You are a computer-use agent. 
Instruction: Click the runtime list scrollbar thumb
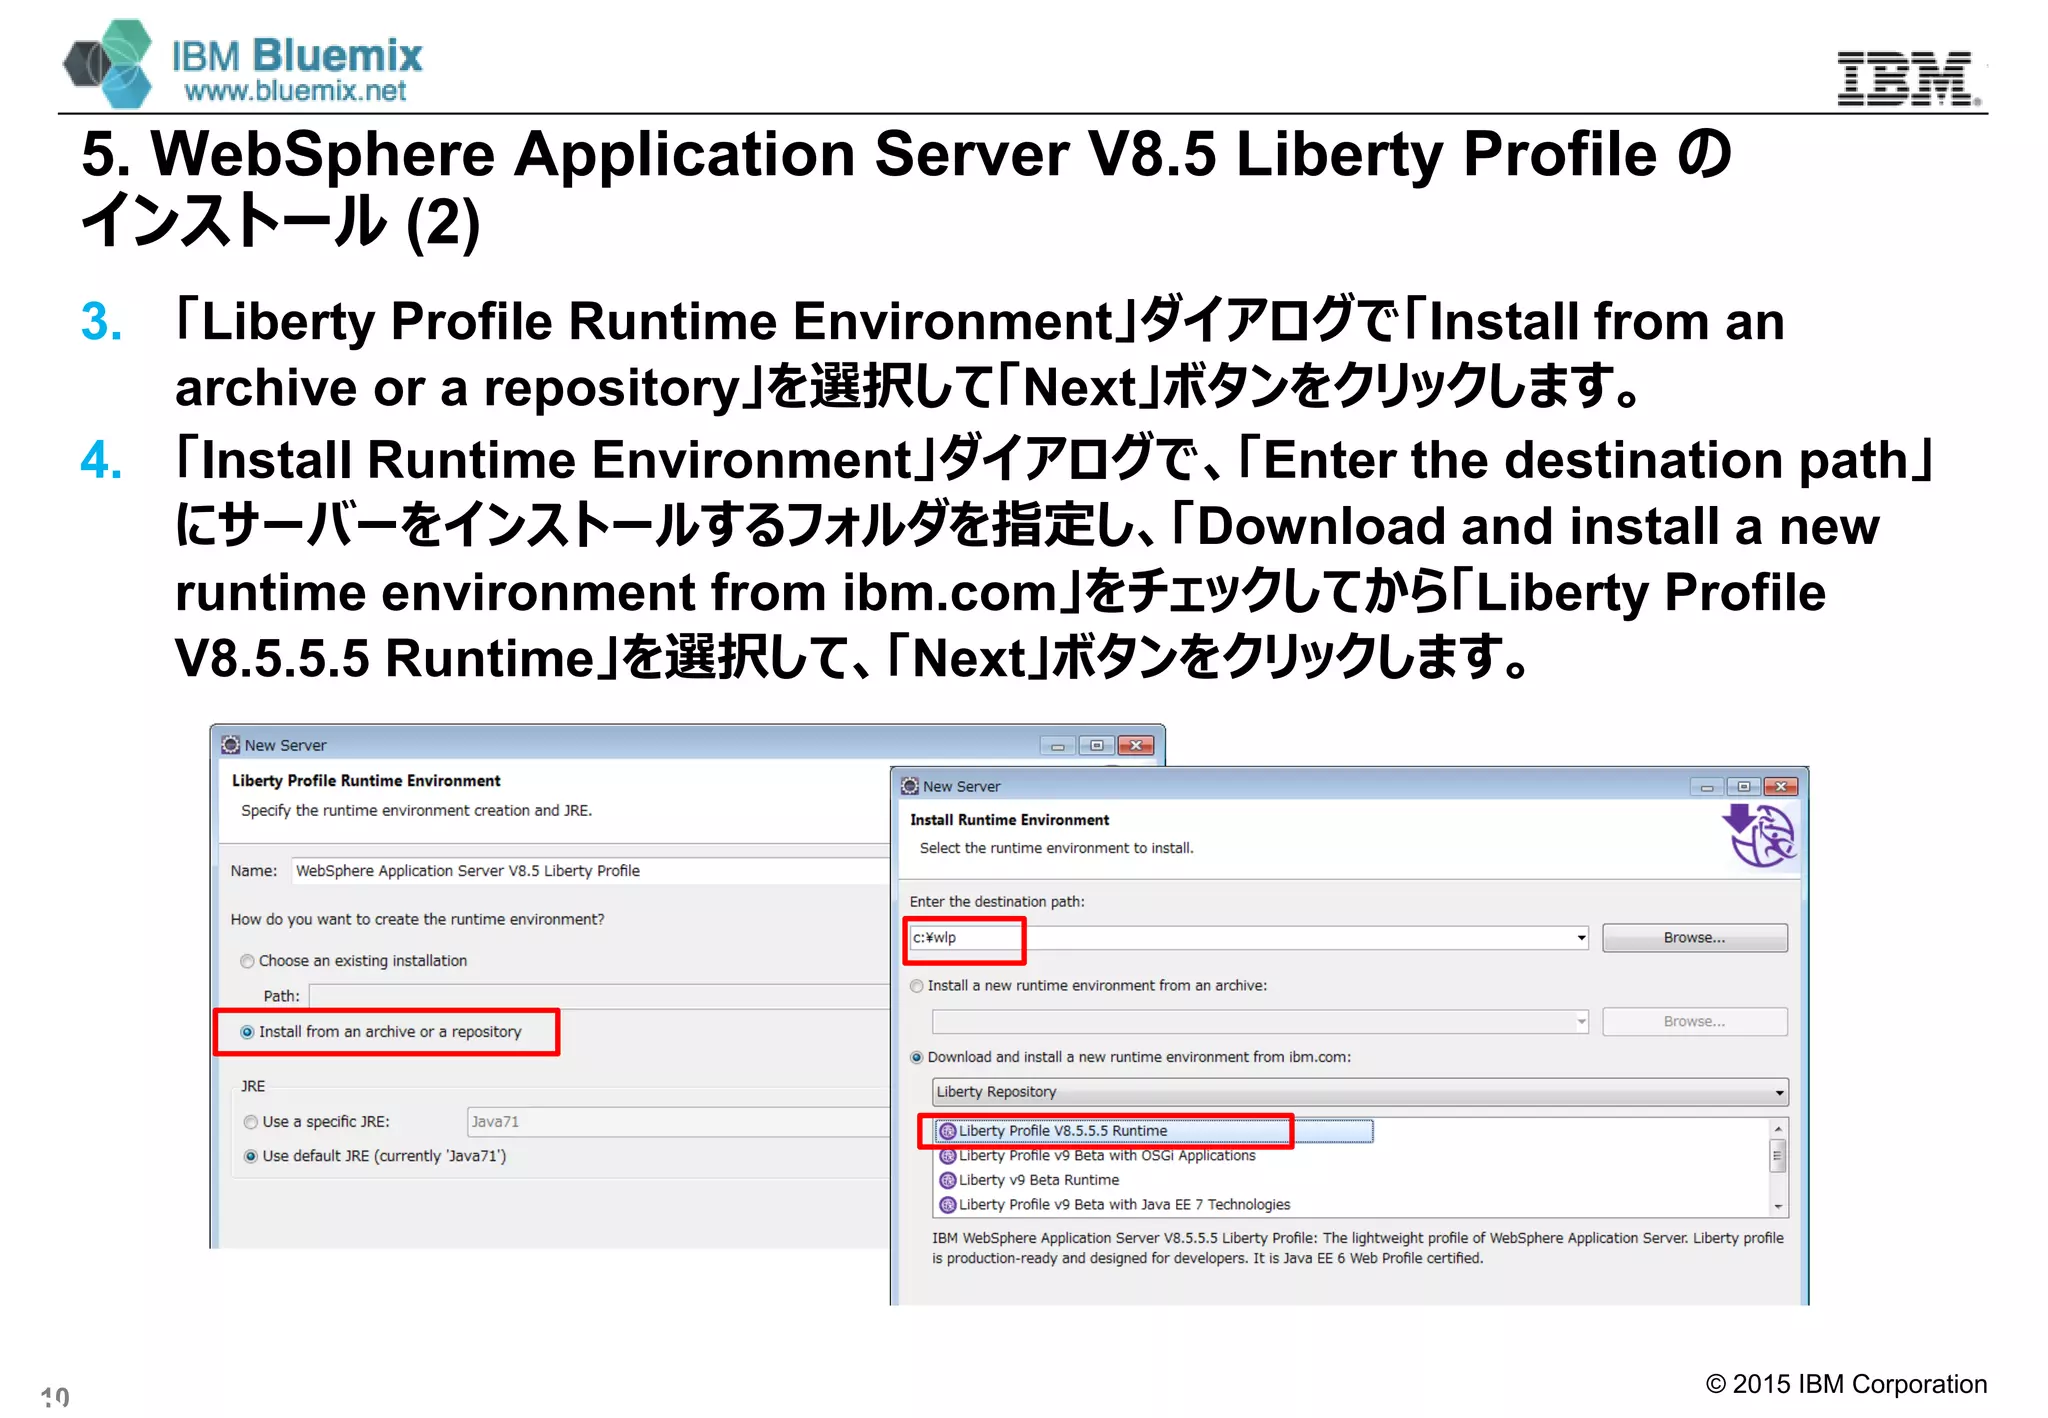click(x=1778, y=1156)
